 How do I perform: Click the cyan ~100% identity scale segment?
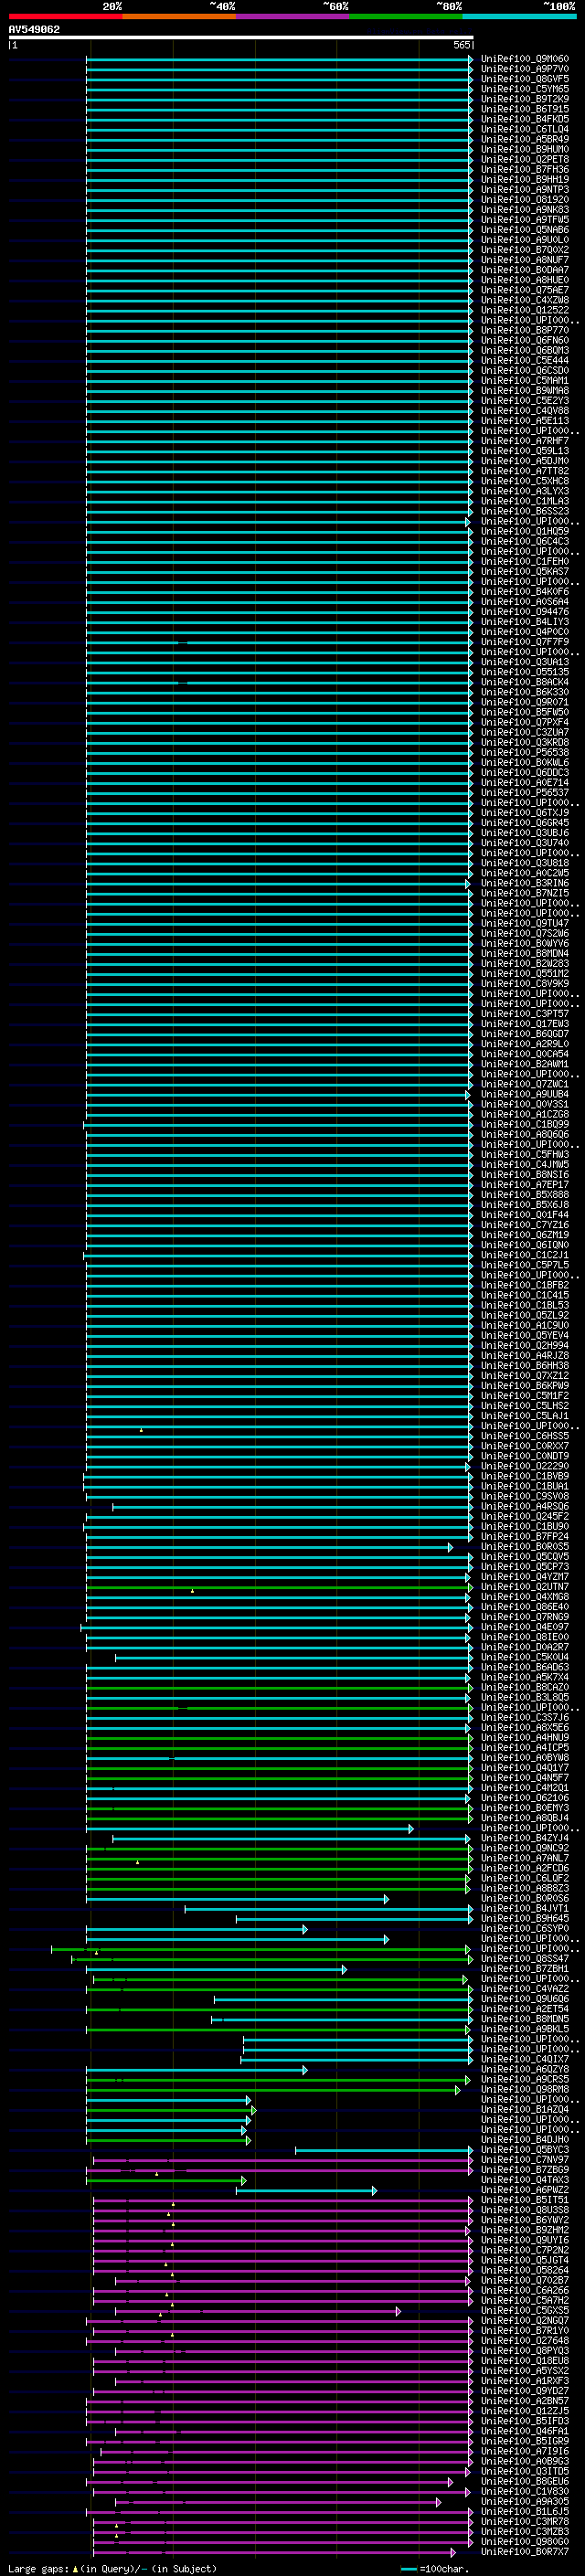519,16
